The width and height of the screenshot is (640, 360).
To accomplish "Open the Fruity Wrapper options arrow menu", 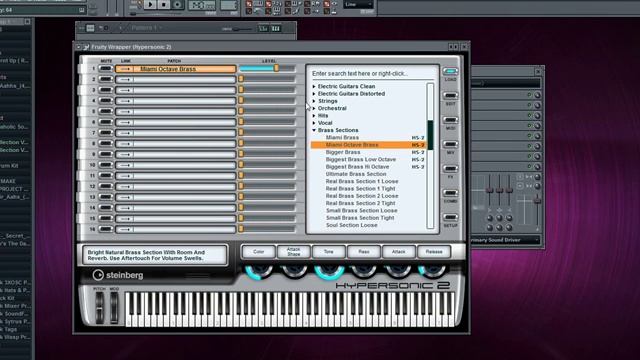I will pos(78,47).
